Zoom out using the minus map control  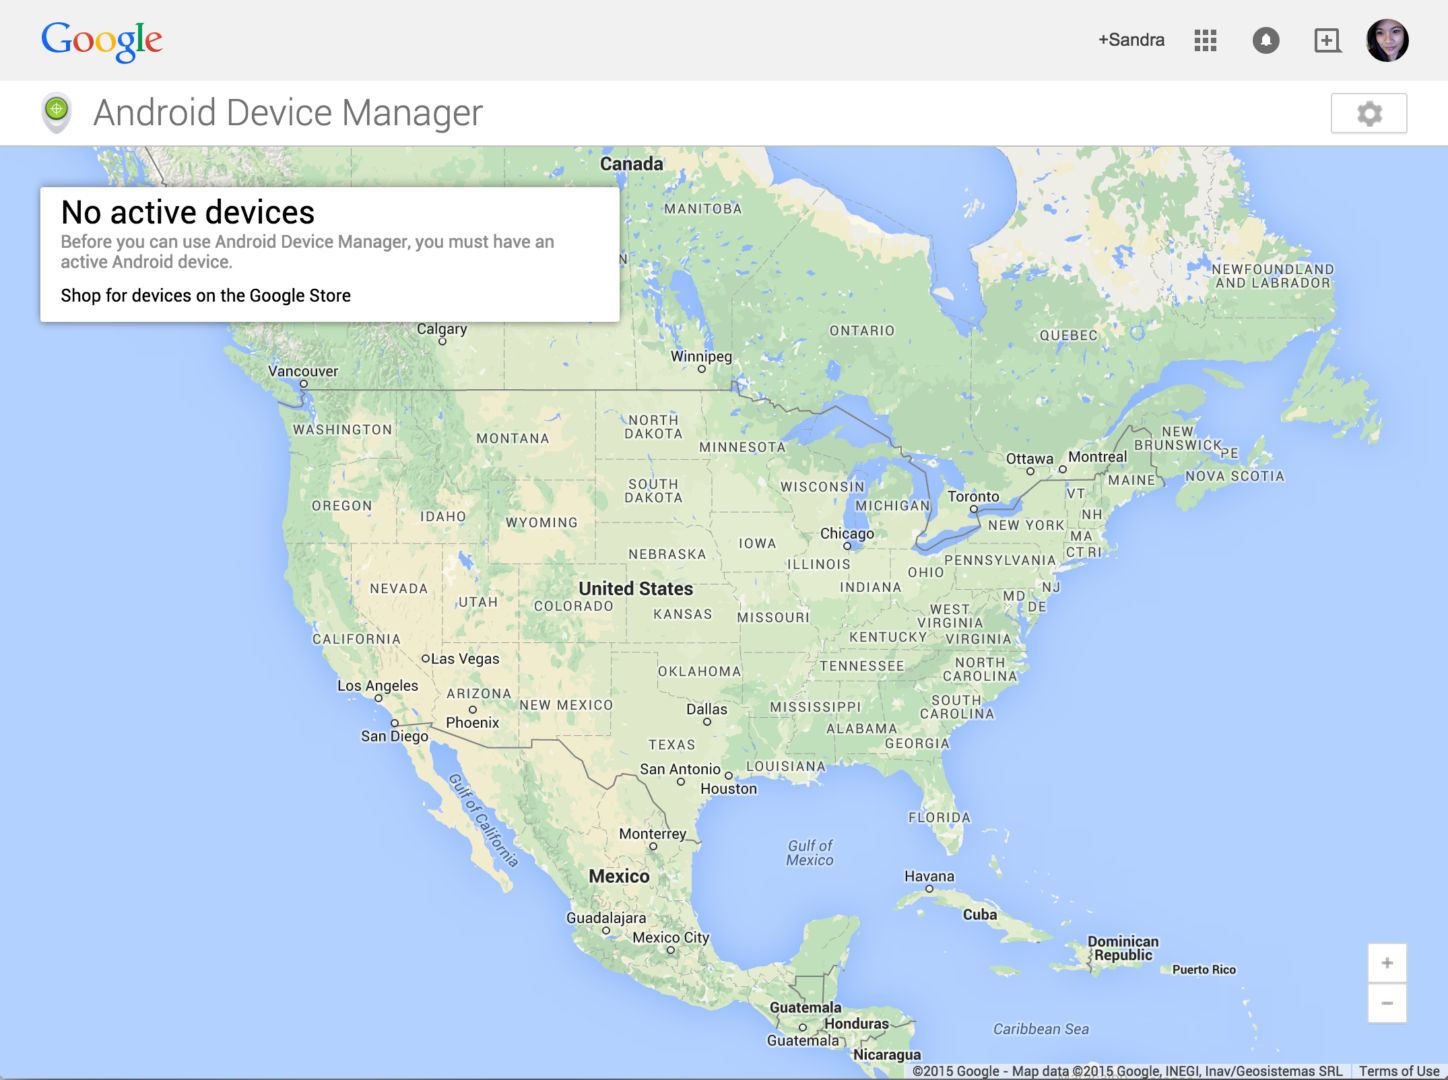pyautogui.click(x=1387, y=1003)
